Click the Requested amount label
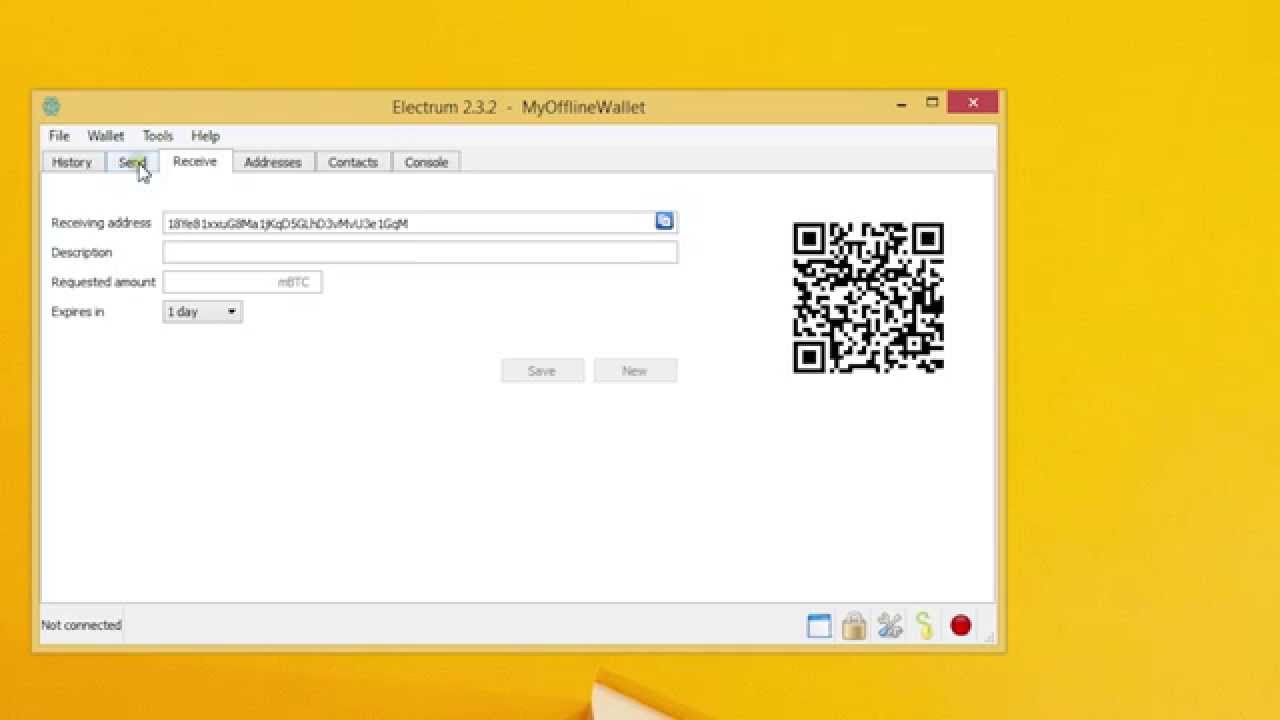The height and width of the screenshot is (720, 1280). 103,282
